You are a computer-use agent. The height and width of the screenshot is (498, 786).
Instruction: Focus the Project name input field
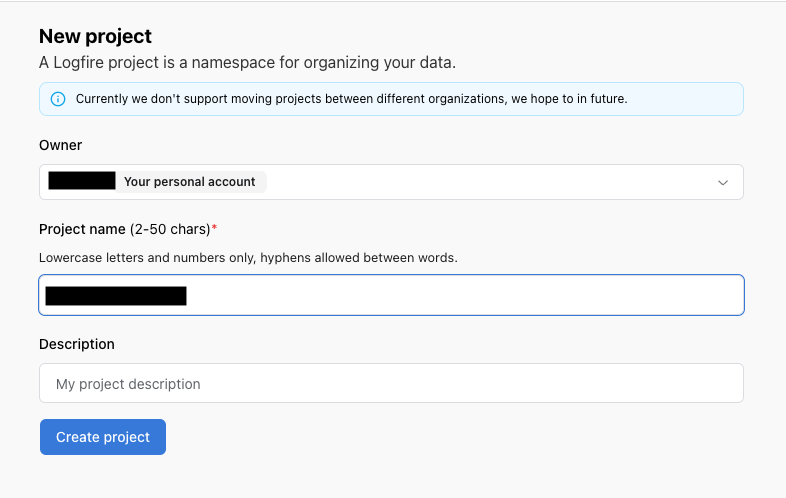click(391, 295)
